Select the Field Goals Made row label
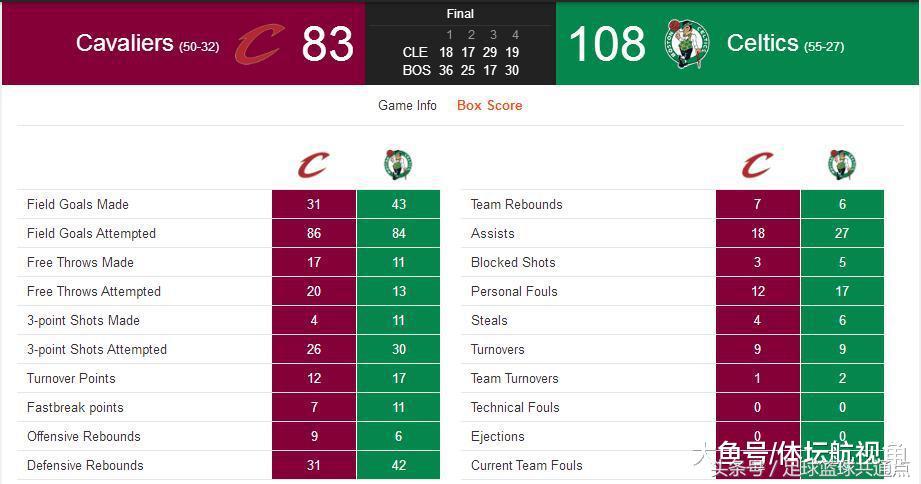This screenshot has width=921, height=484. (x=78, y=204)
